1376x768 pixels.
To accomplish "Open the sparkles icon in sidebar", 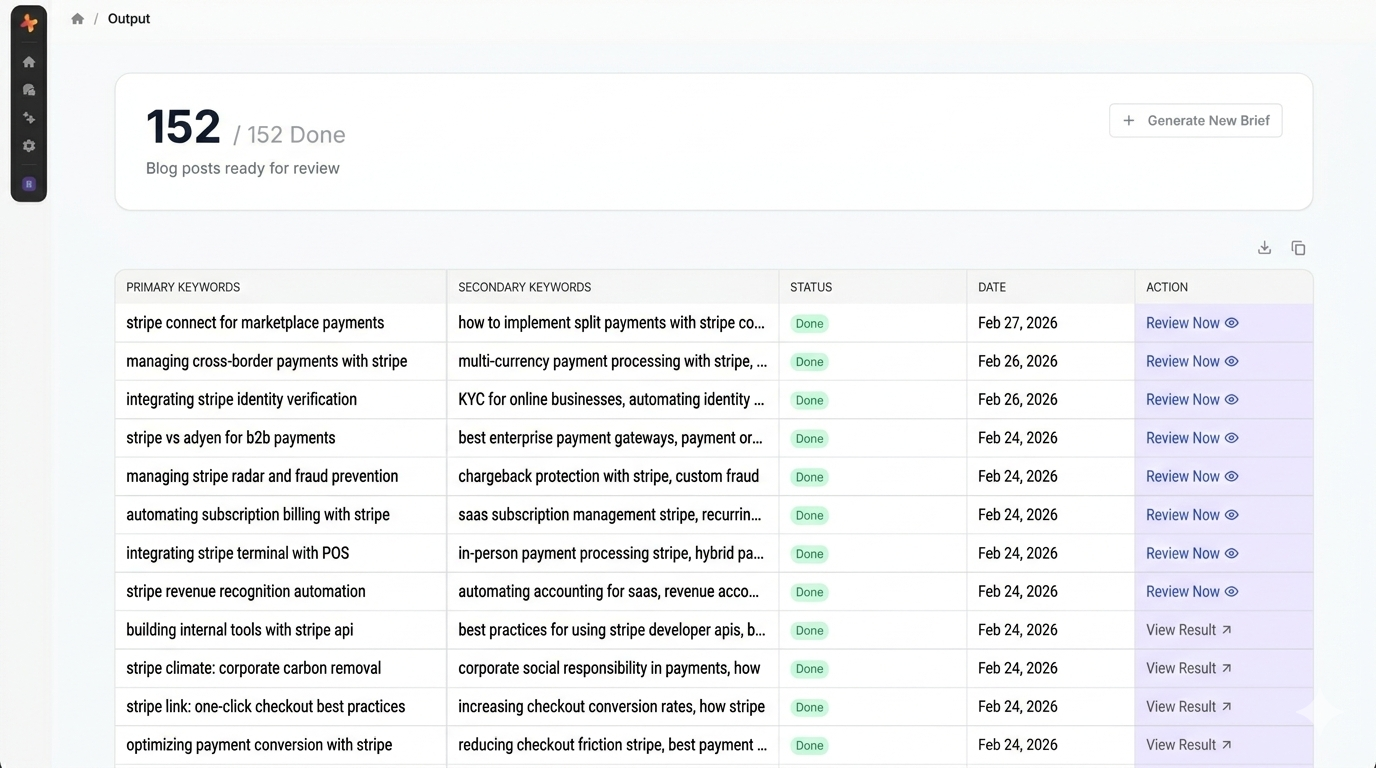I will (x=29, y=118).
